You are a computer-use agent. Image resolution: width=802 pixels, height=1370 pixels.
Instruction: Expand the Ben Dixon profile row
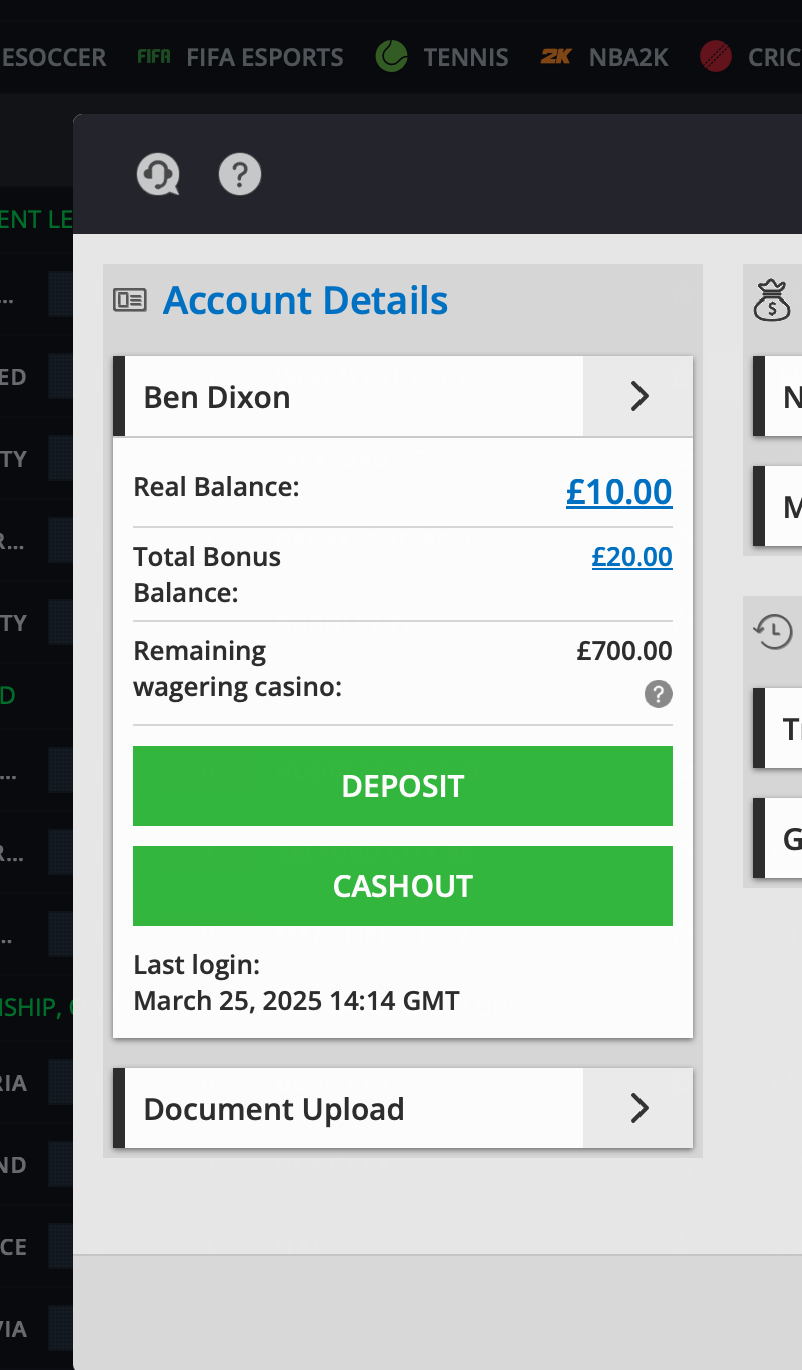click(x=638, y=397)
